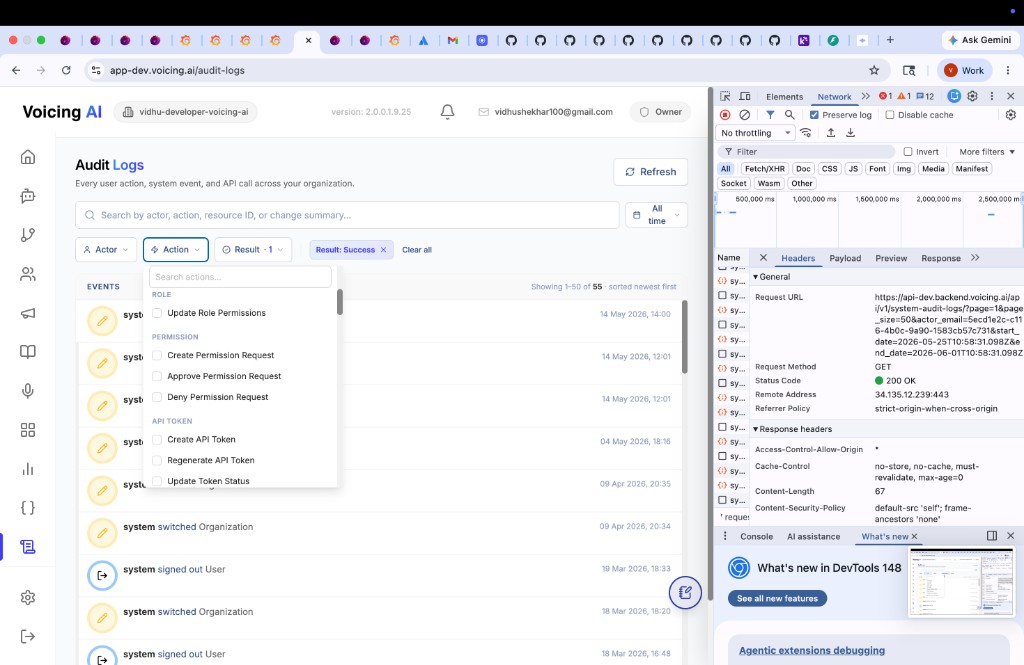Open the megaphone campaigns sidebar icon
This screenshot has height=665, width=1024.
27,313
